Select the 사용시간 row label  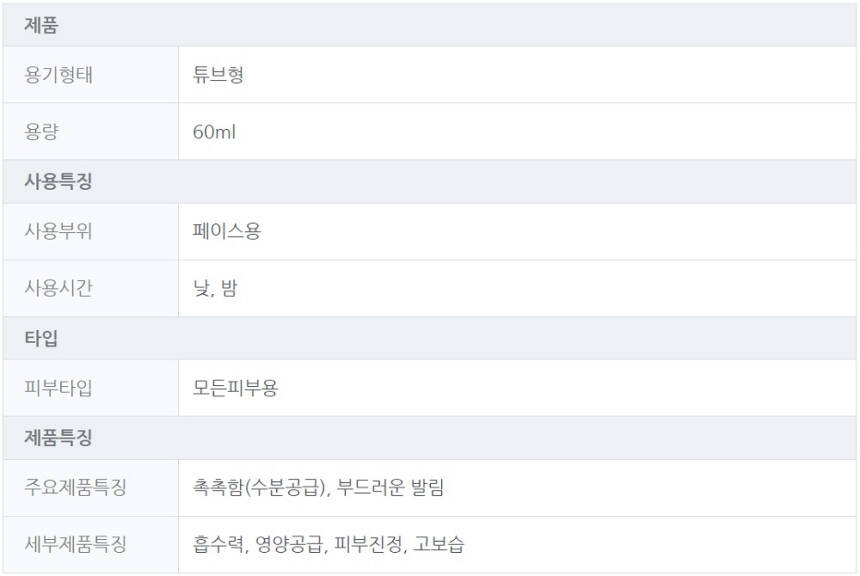point(58,289)
